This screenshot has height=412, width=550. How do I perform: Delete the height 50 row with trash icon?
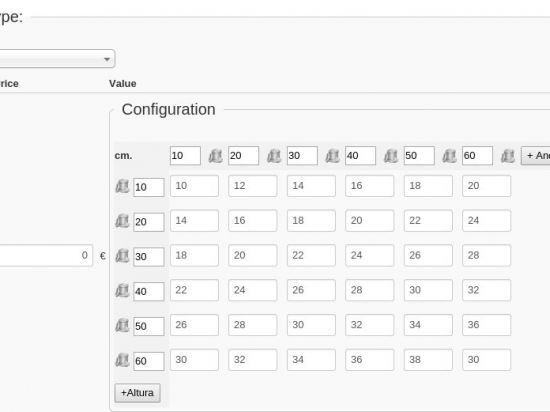point(122,325)
